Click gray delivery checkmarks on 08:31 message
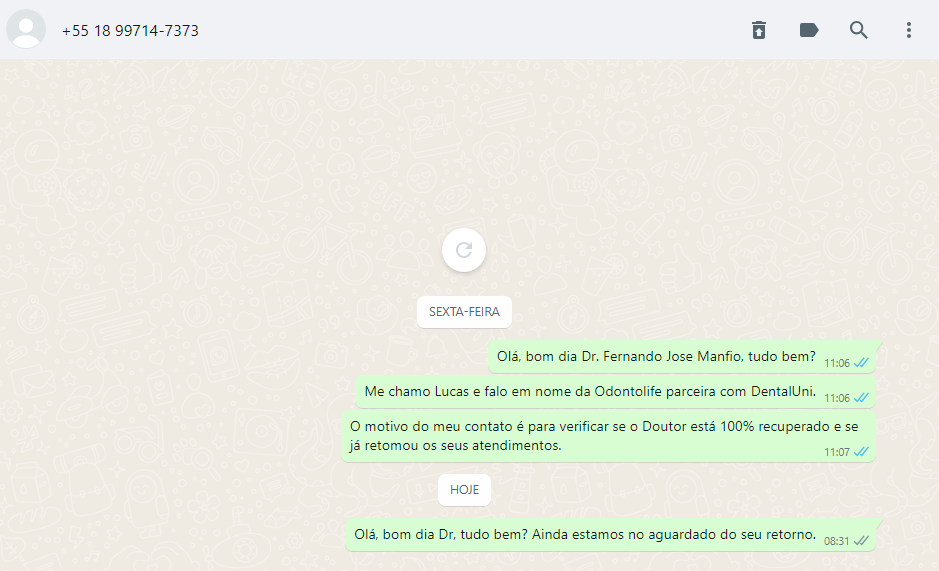 point(861,540)
